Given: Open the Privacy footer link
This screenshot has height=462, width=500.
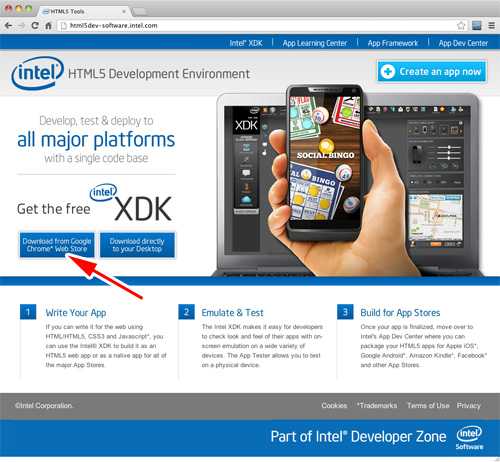Looking at the screenshot, I should pyautogui.click(x=469, y=406).
